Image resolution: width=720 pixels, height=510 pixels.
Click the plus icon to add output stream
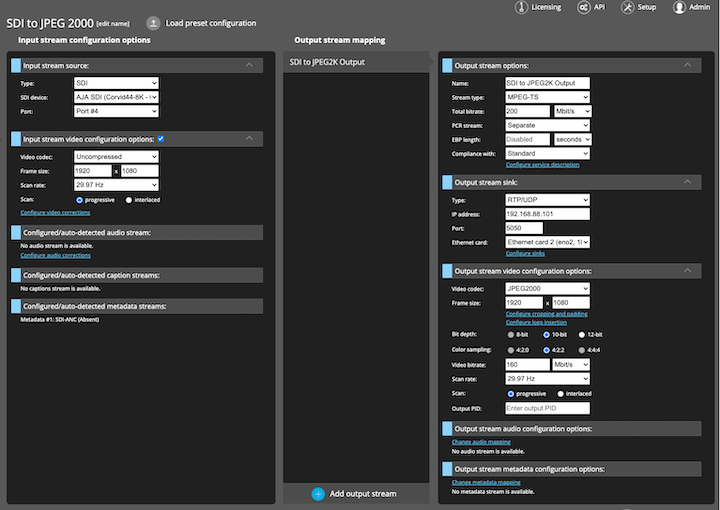tap(318, 494)
